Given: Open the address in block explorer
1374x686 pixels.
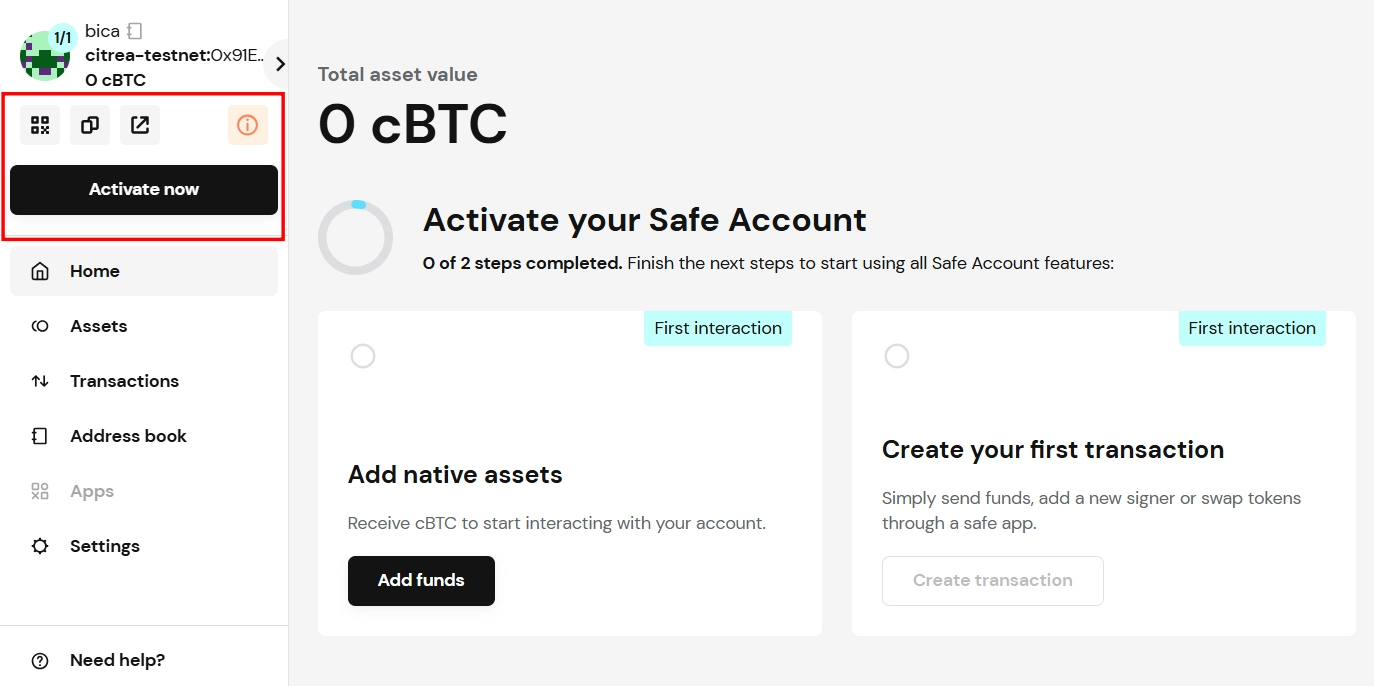Looking at the screenshot, I should [140, 125].
